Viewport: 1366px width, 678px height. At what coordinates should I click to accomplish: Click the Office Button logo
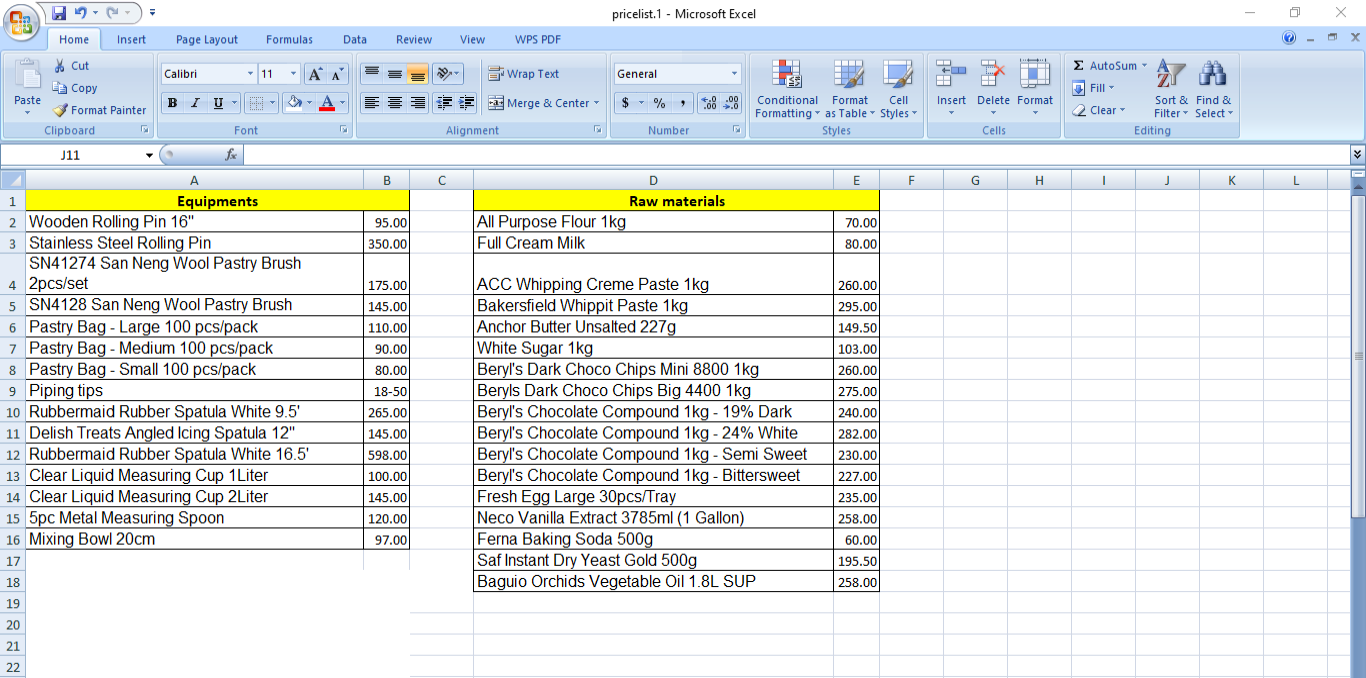[x=21, y=20]
